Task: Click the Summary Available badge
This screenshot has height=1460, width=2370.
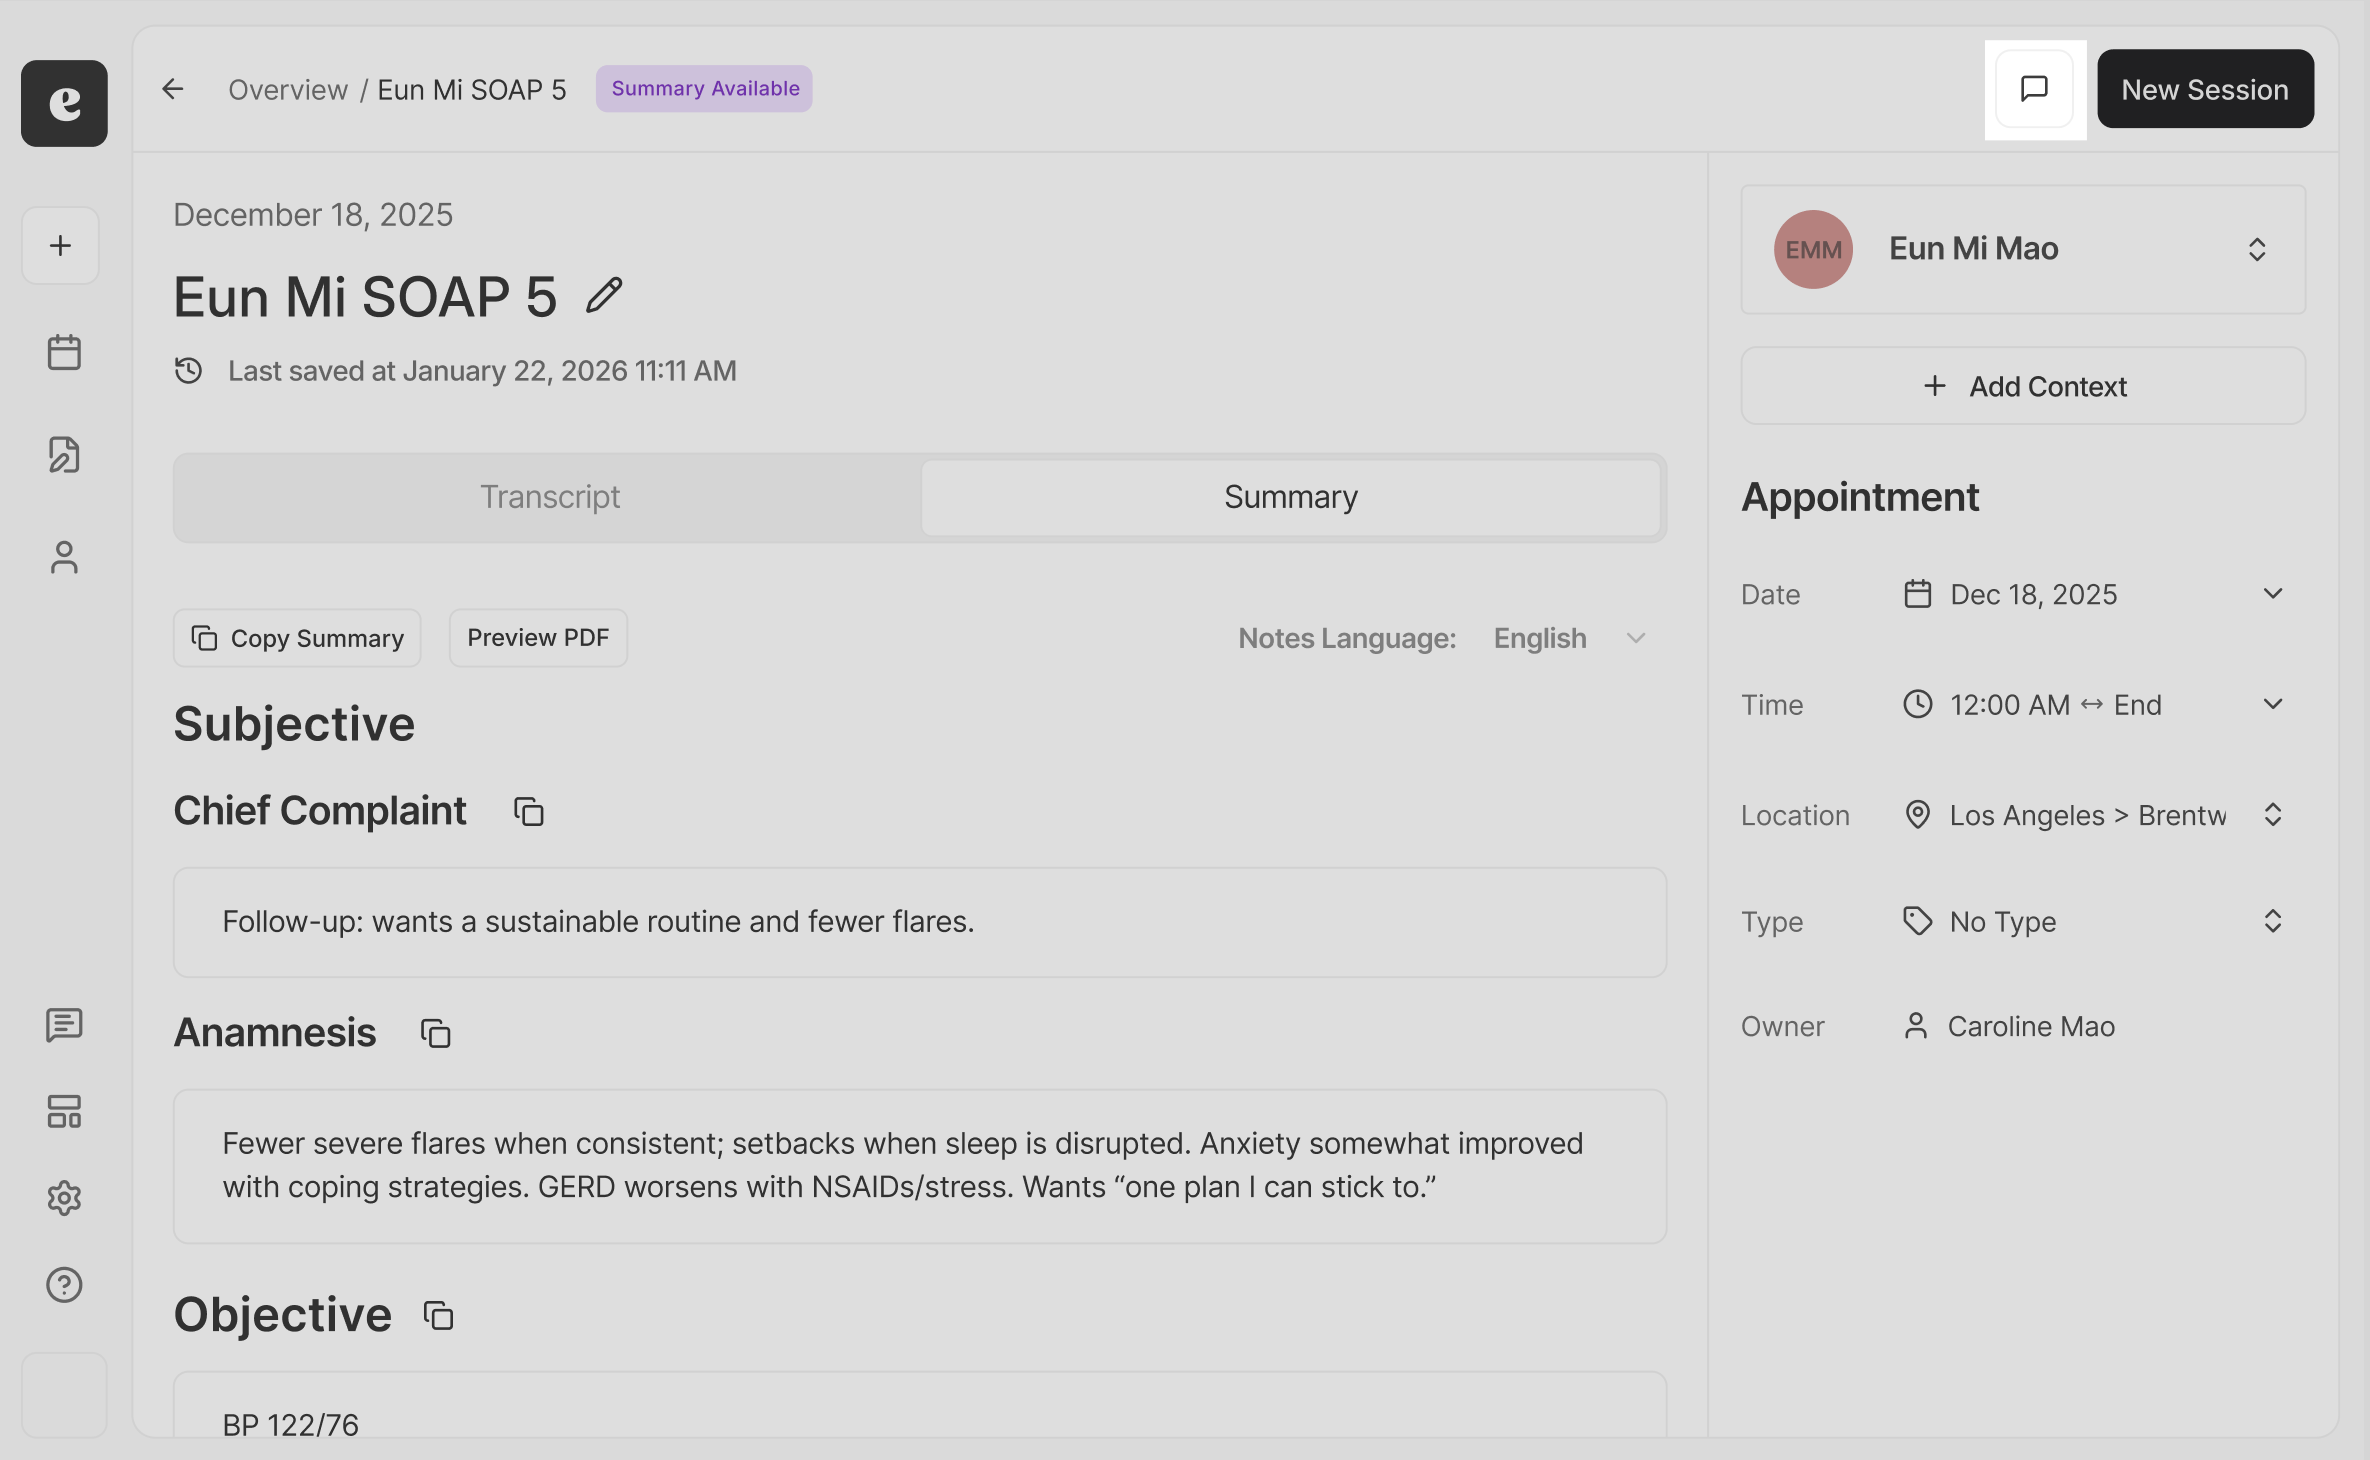Action: pyautogui.click(x=704, y=89)
